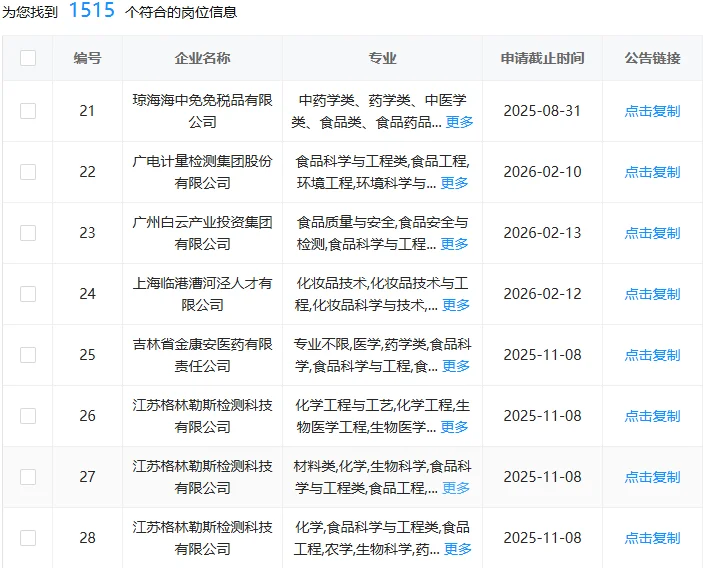The height and width of the screenshot is (568, 703).
Task: Click the 专业 column header
Action: (382, 58)
